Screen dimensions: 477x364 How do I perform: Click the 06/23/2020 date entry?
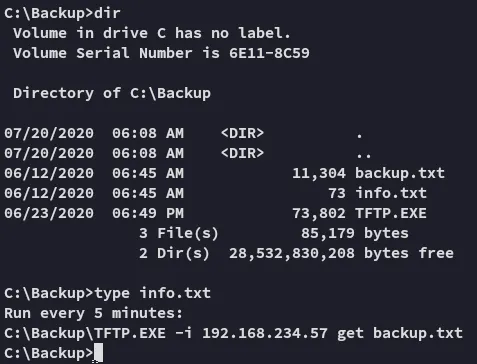[49, 213]
